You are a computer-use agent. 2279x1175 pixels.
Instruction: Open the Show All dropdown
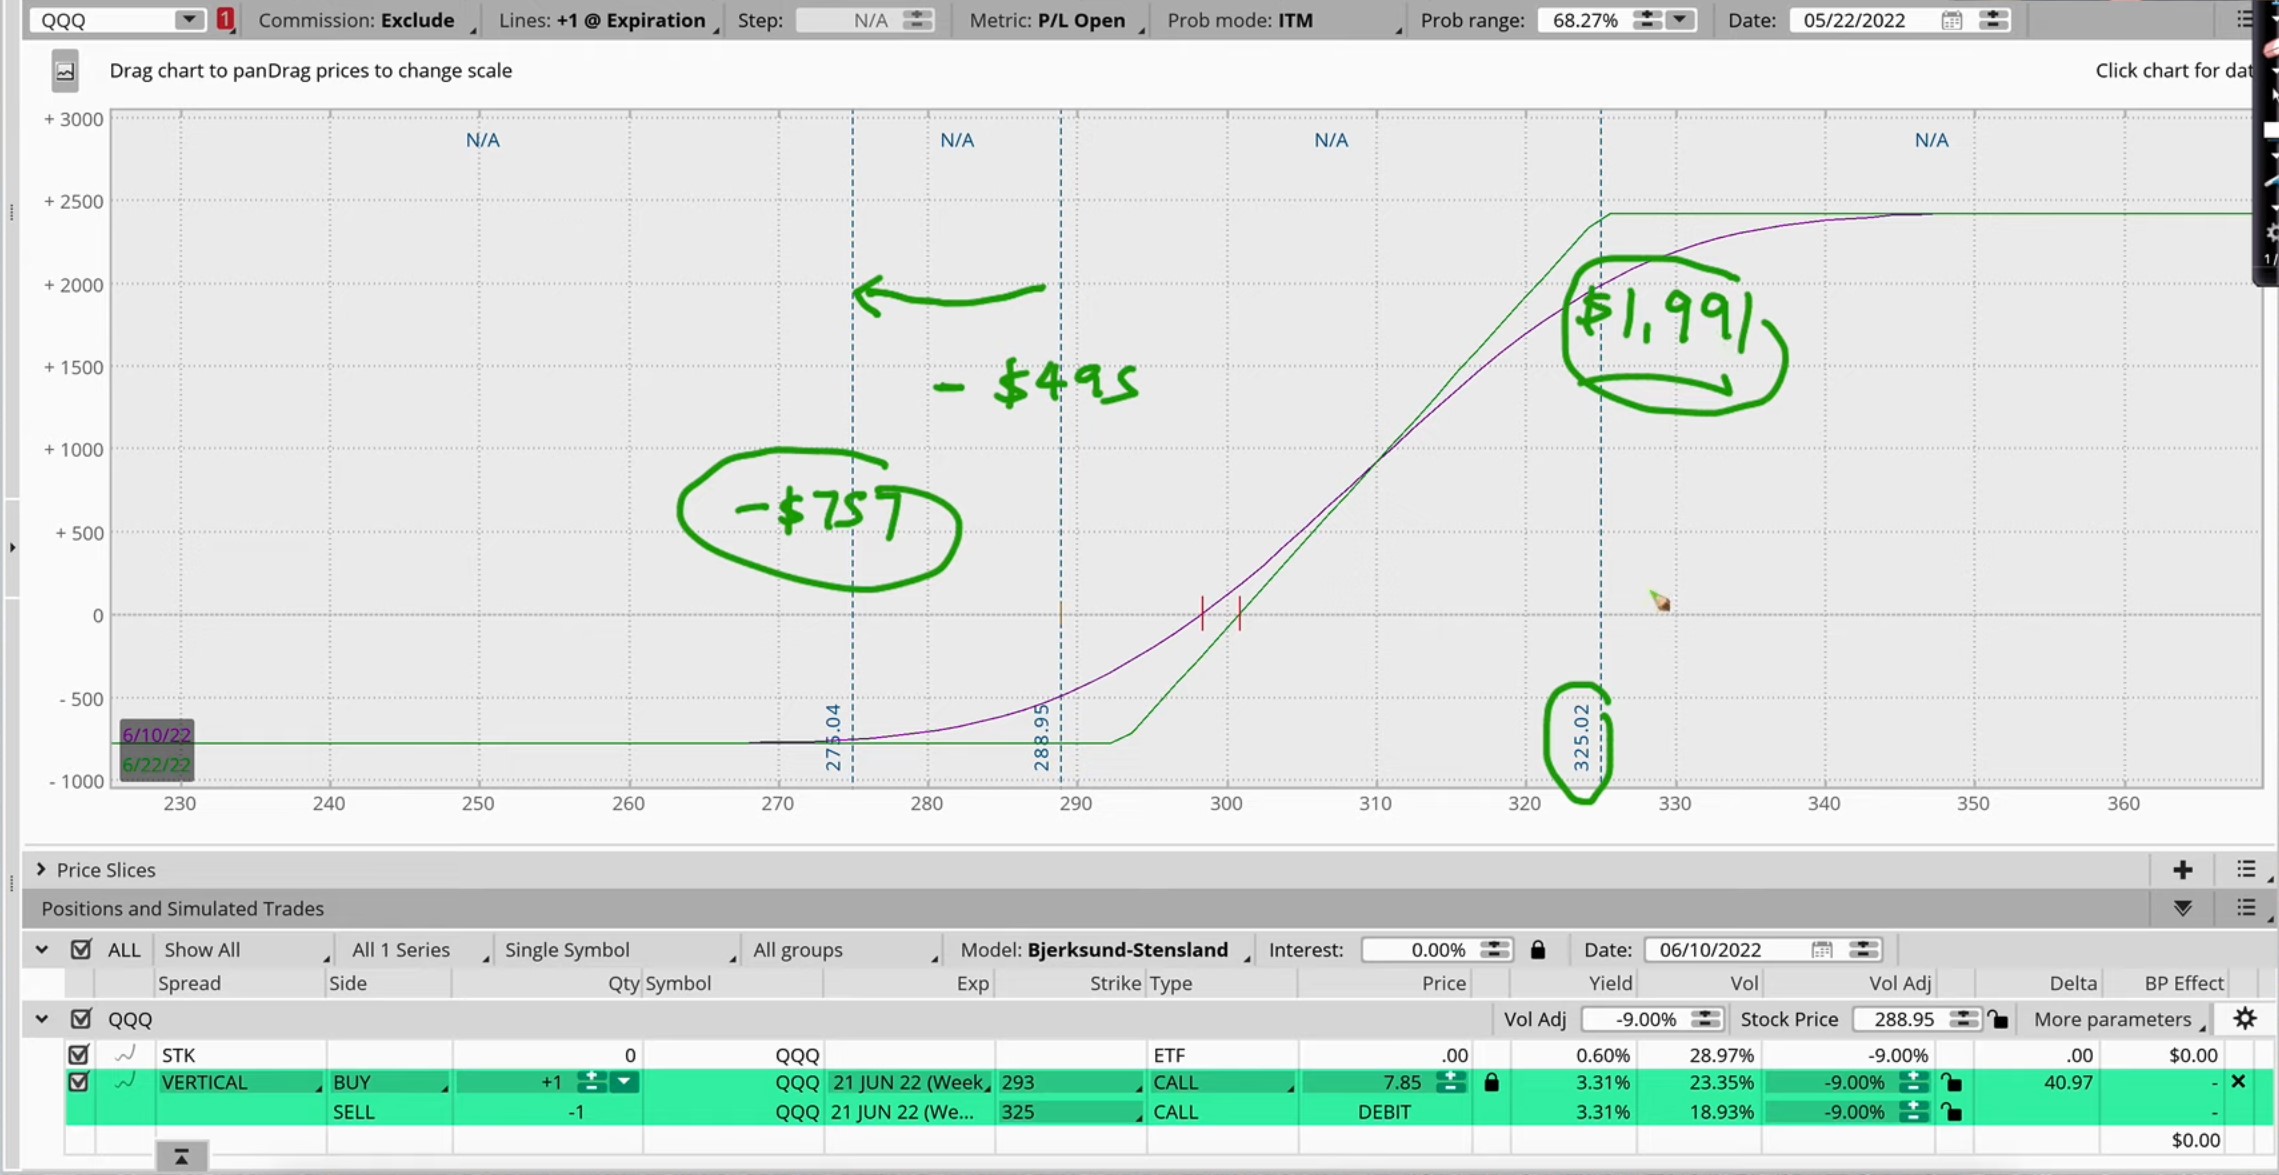[244, 950]
